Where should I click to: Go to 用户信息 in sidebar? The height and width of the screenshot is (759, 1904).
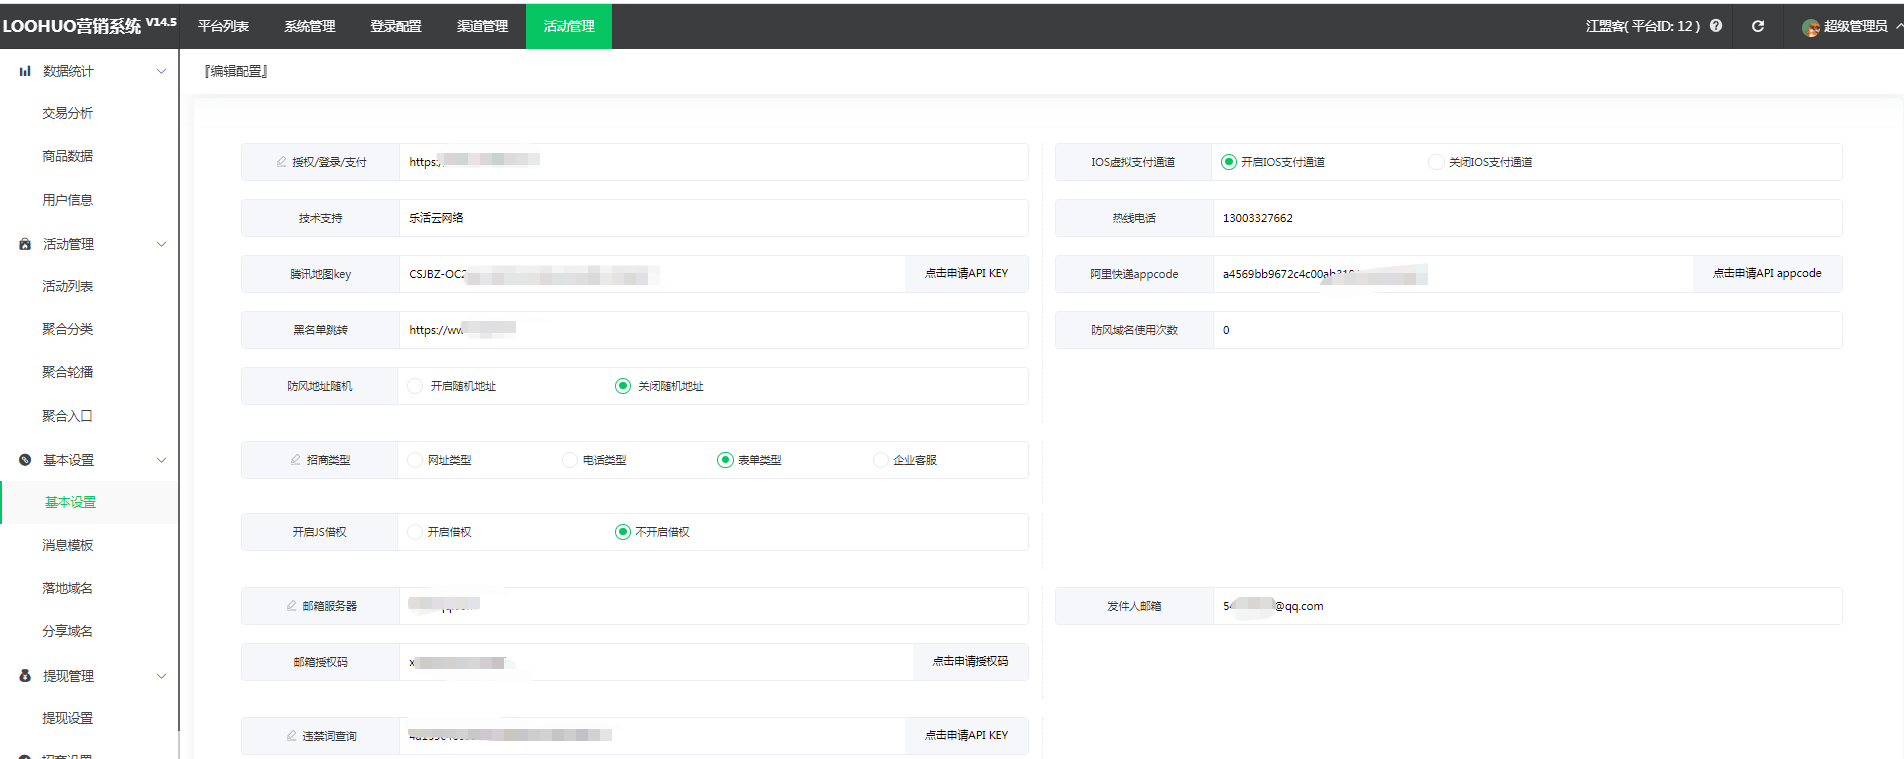67,200
